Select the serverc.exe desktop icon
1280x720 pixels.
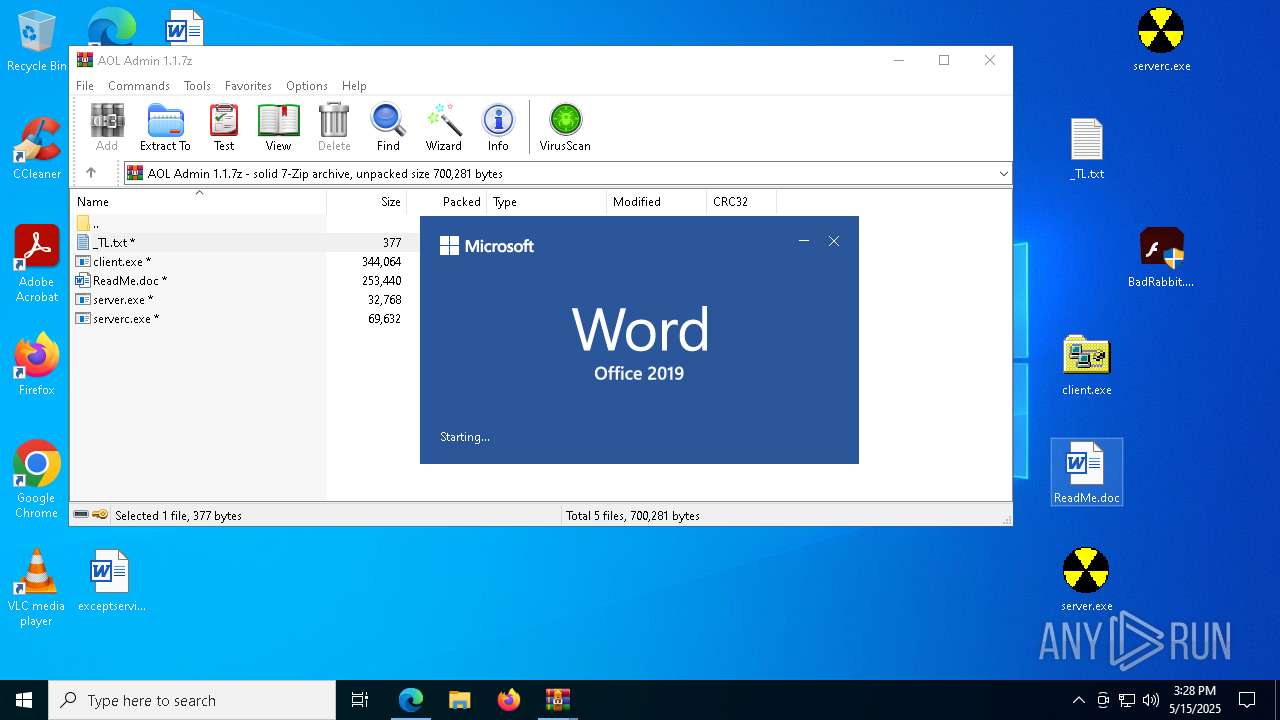[x=1161, y=41]
